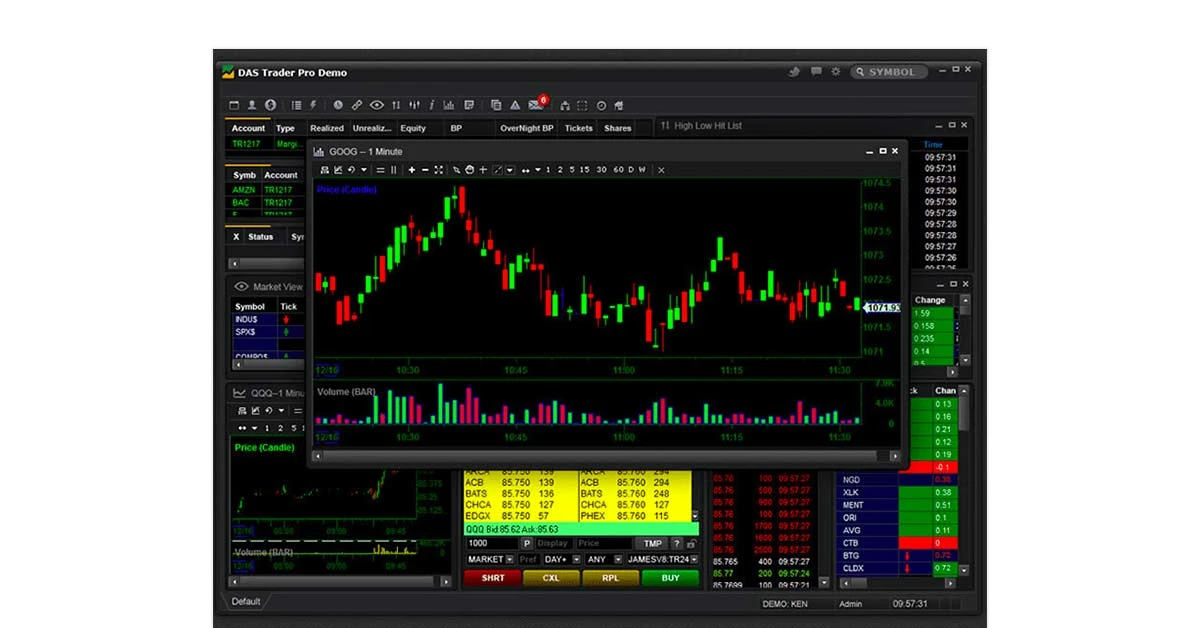Click the green BUY button
The image size is (1200, 628).
tap(669, 578)
